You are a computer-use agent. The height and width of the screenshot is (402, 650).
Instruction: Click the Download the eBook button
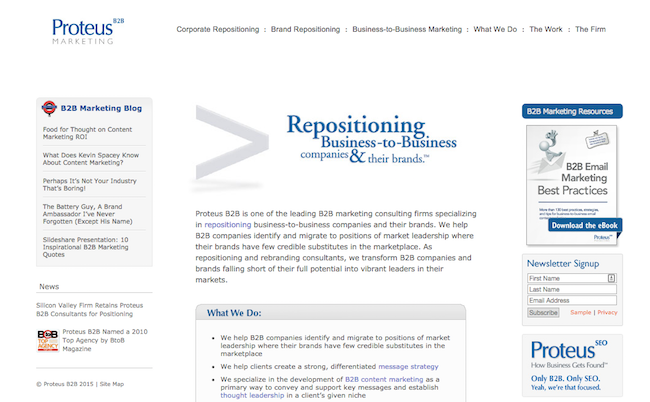[585, 225]
